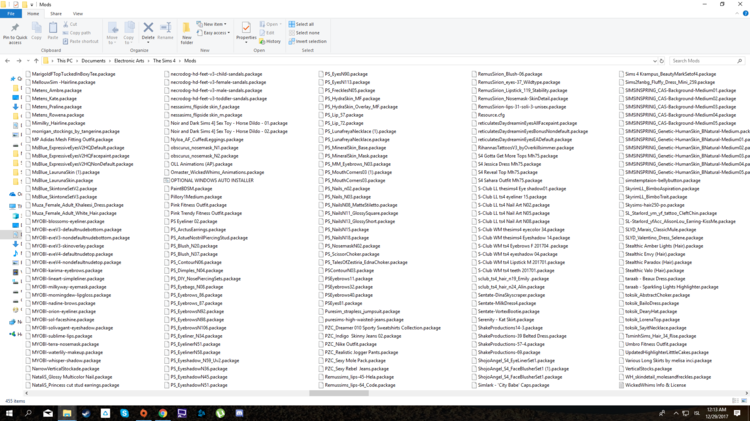Refresh the Mods folder view
This screenshot has width=750, height=421.
pyautogui.click(x=662, y=61)
